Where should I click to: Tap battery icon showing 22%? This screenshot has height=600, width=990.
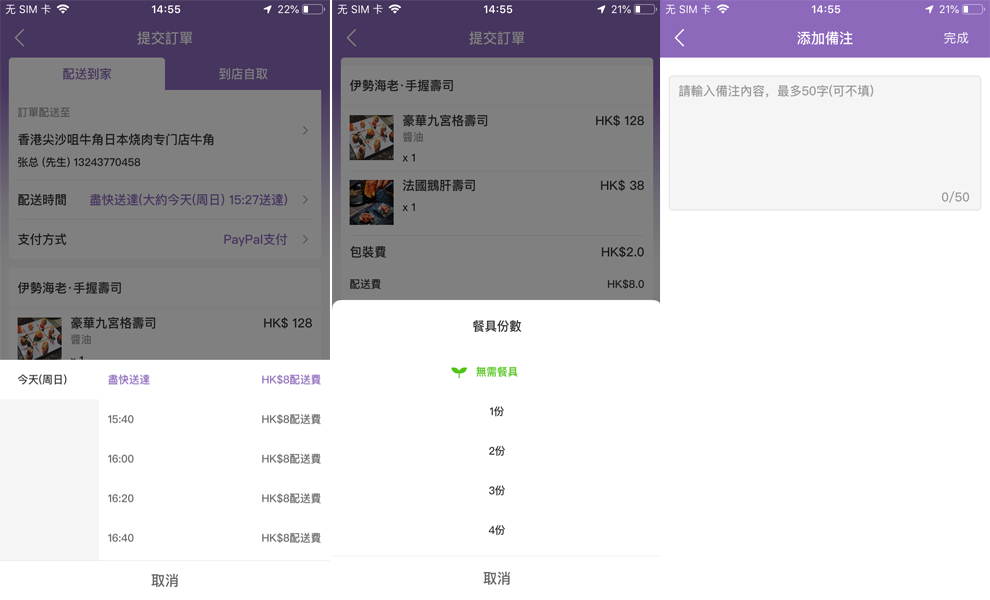coord(313,9)
